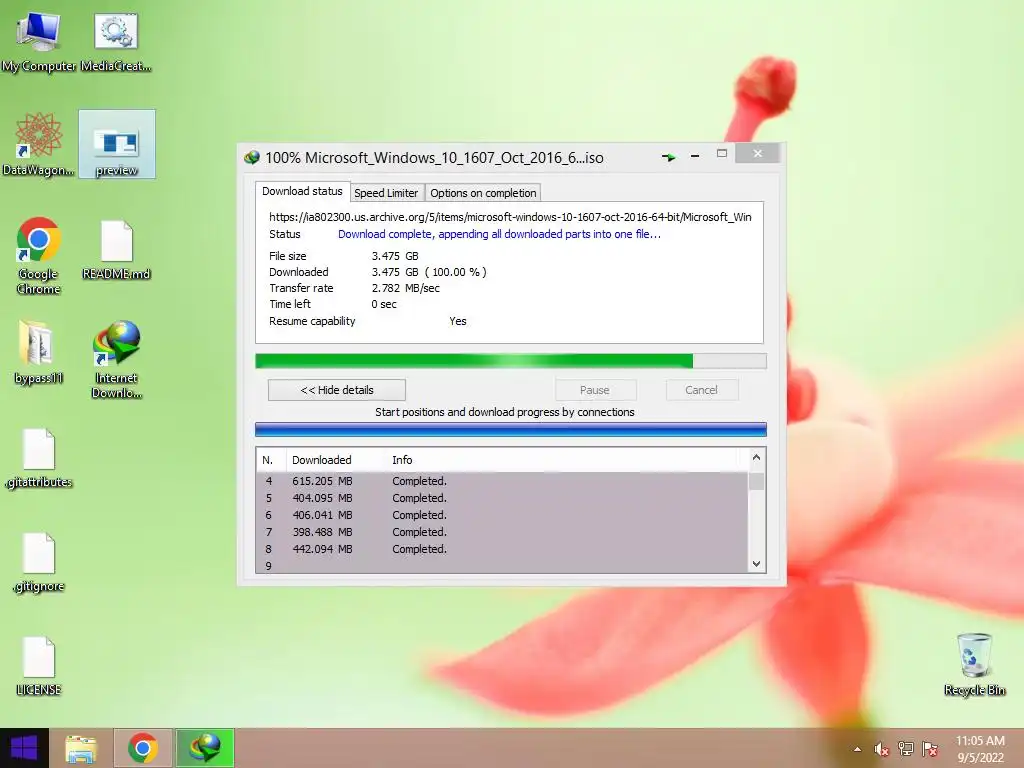Select connection row 6 with 406.041 MB

[x=502, y=515]
